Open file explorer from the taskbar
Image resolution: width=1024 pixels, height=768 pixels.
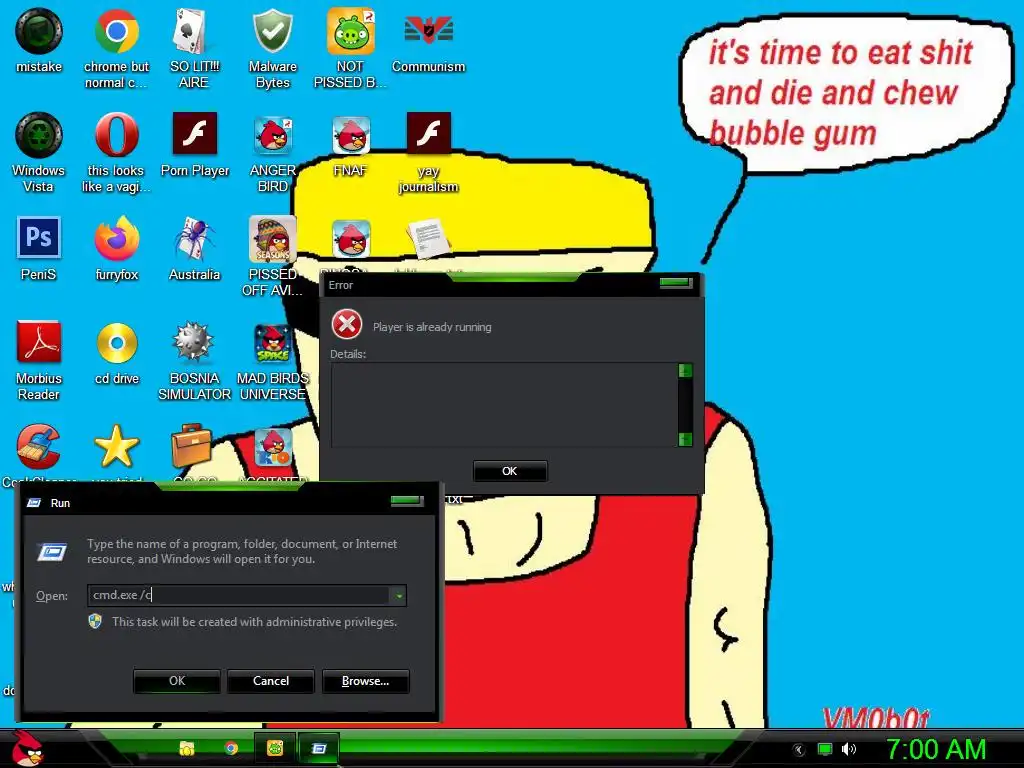[x=187, y=748]
